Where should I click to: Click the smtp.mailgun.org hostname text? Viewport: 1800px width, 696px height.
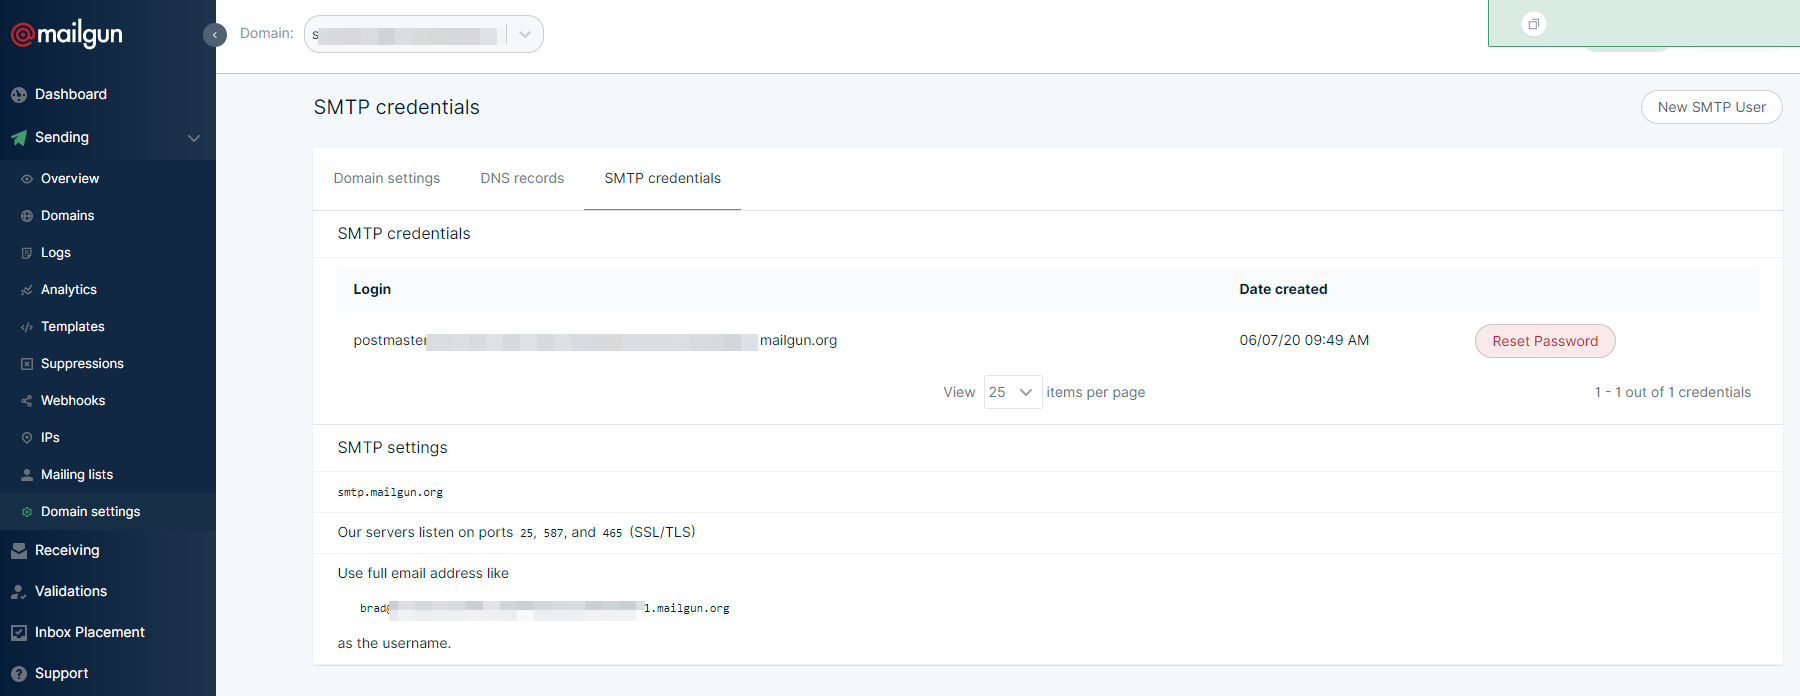tap(390, 492)
